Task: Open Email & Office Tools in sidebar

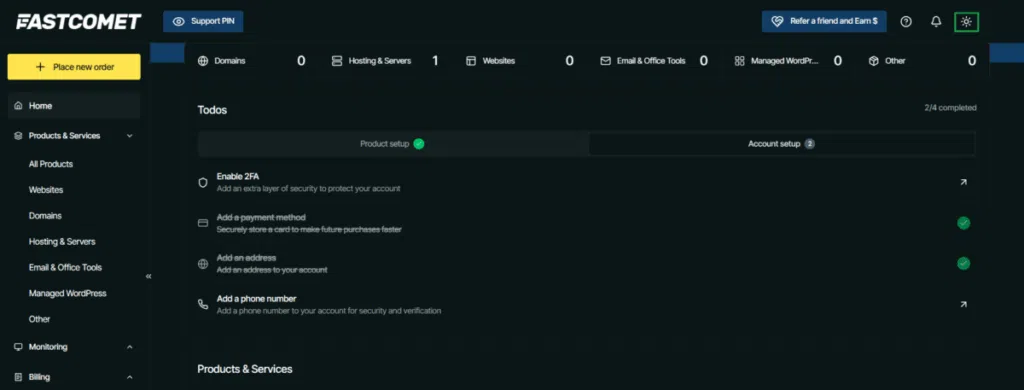Action: (65, 267)
